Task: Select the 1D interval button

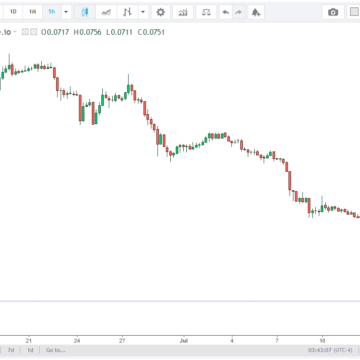Action: coord(13,12)
